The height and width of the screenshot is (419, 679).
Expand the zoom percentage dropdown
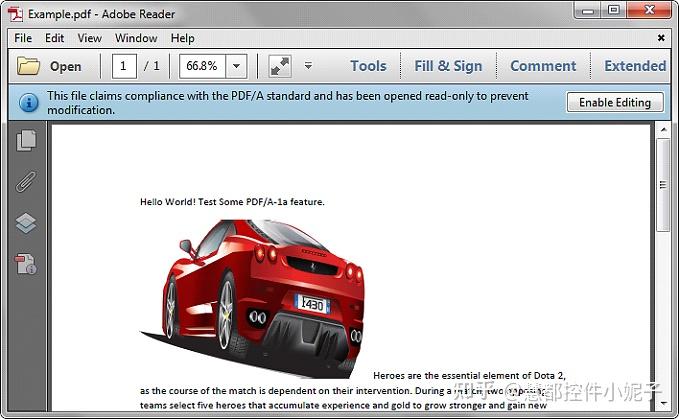236,66
